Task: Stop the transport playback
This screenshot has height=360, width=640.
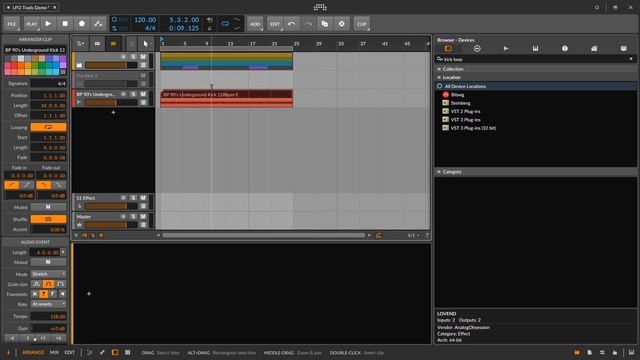Action: click(x=65, y=24)
